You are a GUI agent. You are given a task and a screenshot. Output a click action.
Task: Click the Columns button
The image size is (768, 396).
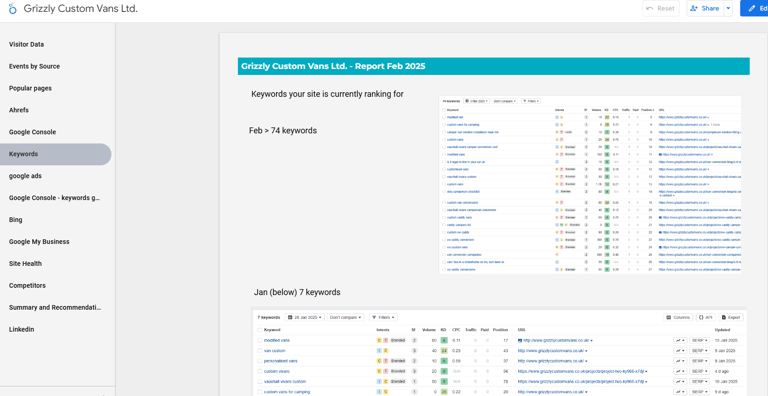pyautogui.click(x=678, y=317)
